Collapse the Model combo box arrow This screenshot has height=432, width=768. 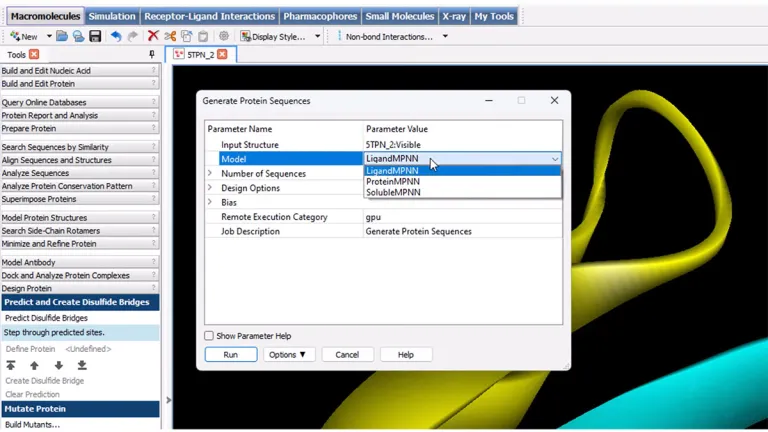point(554,159)
